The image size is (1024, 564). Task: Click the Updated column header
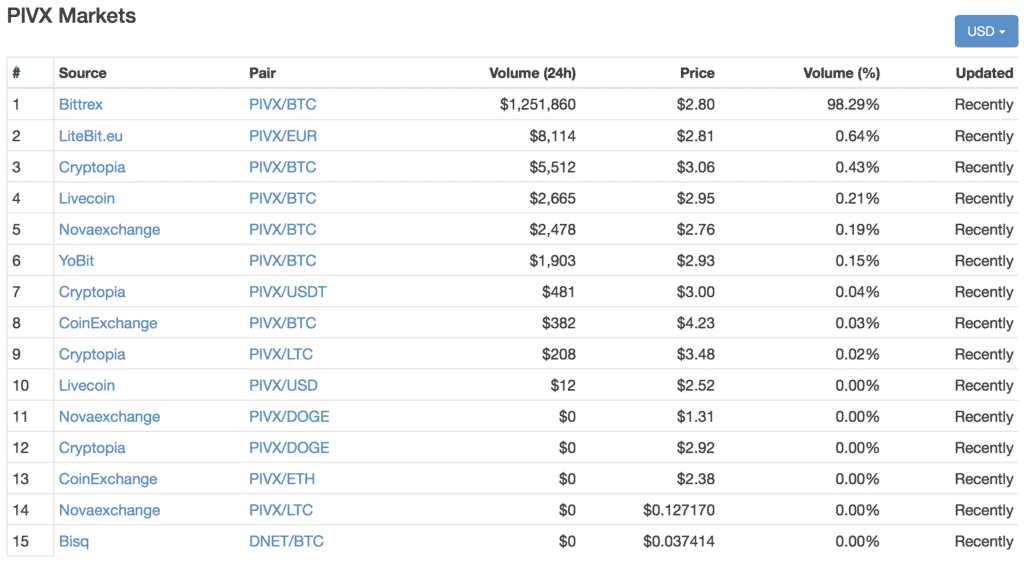(x=984, y=73)
